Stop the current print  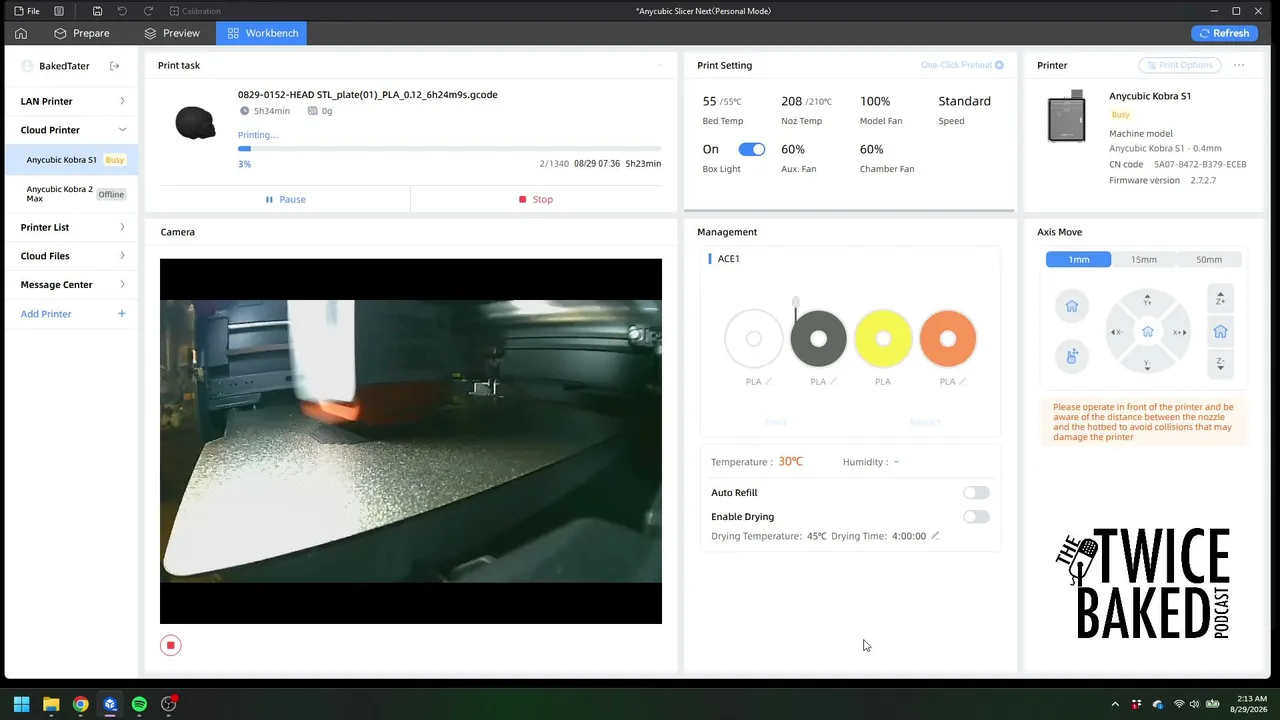point(536,199)
